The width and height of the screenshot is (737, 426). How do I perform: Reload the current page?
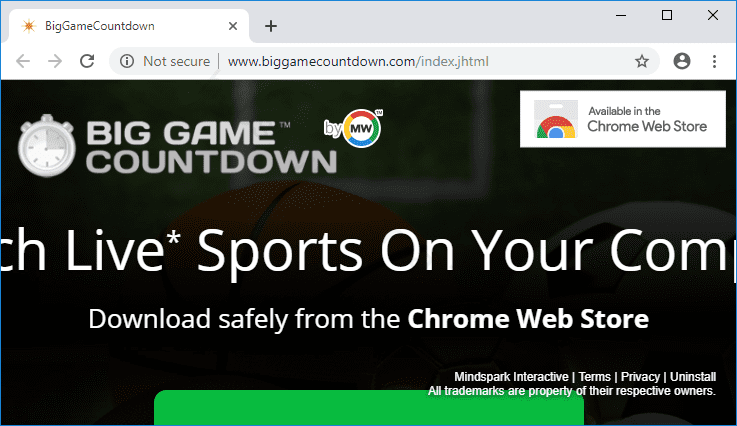[x=88, y=61]
